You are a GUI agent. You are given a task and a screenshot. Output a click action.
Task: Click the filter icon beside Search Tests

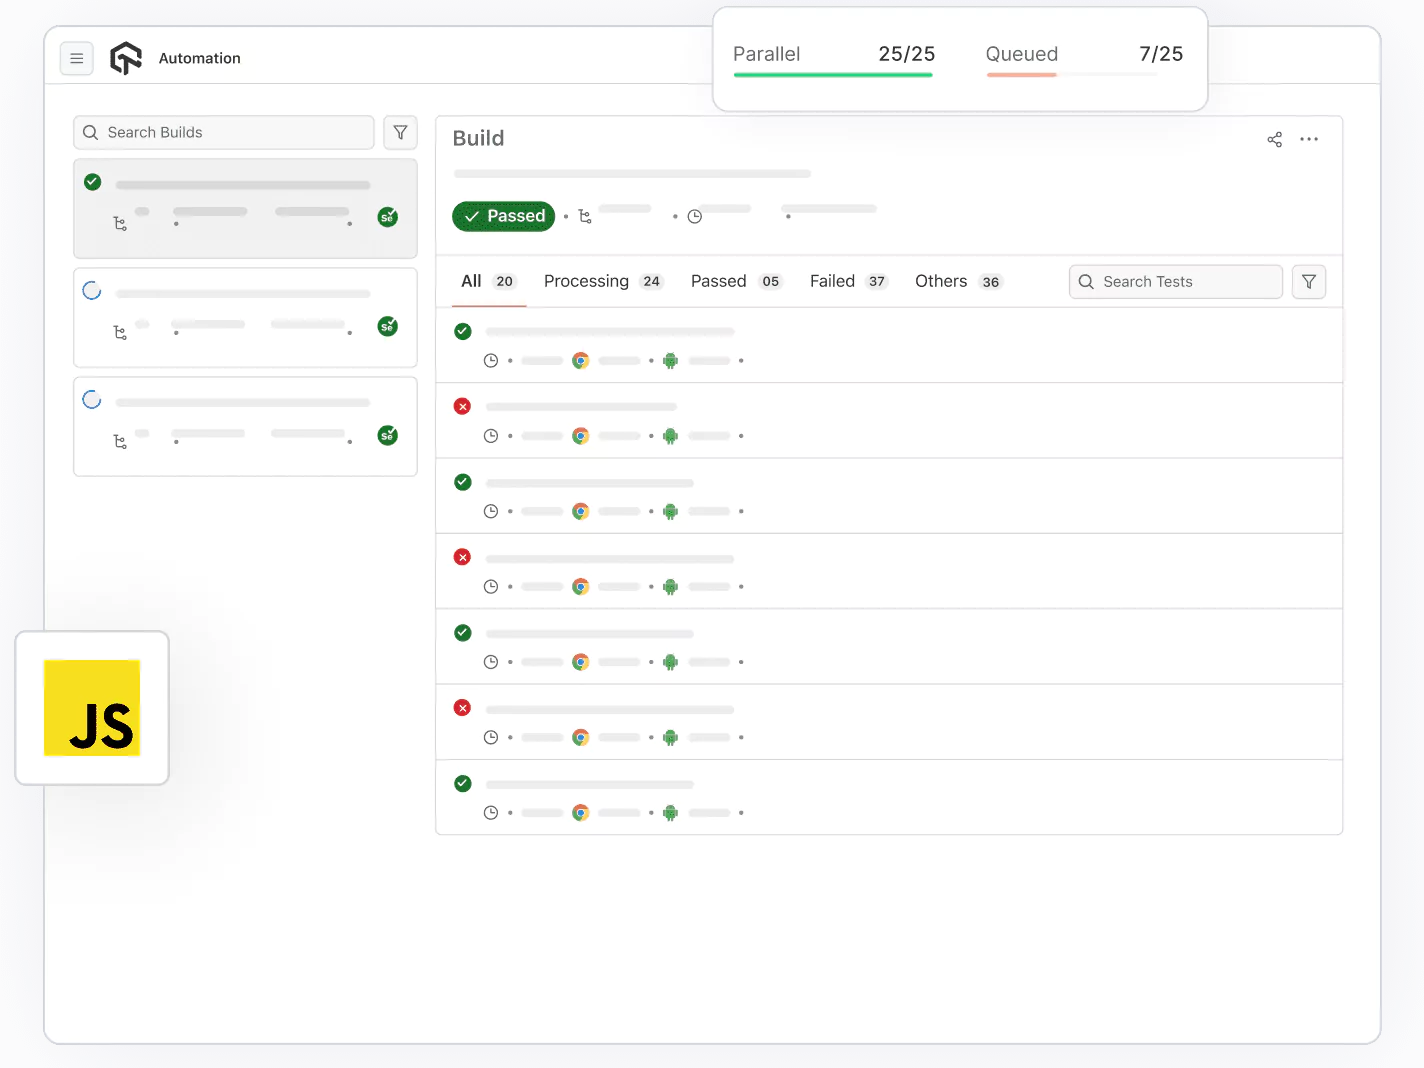point(1309,281)
